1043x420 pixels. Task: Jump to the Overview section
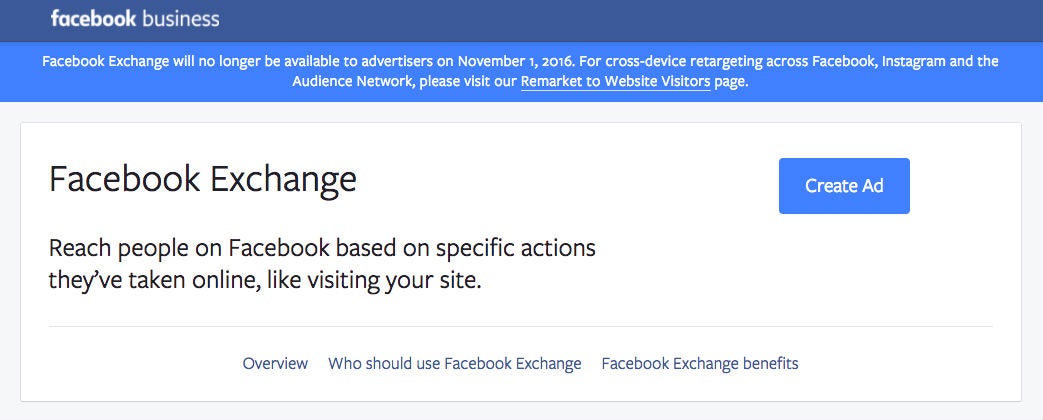[x=275, y=363]
